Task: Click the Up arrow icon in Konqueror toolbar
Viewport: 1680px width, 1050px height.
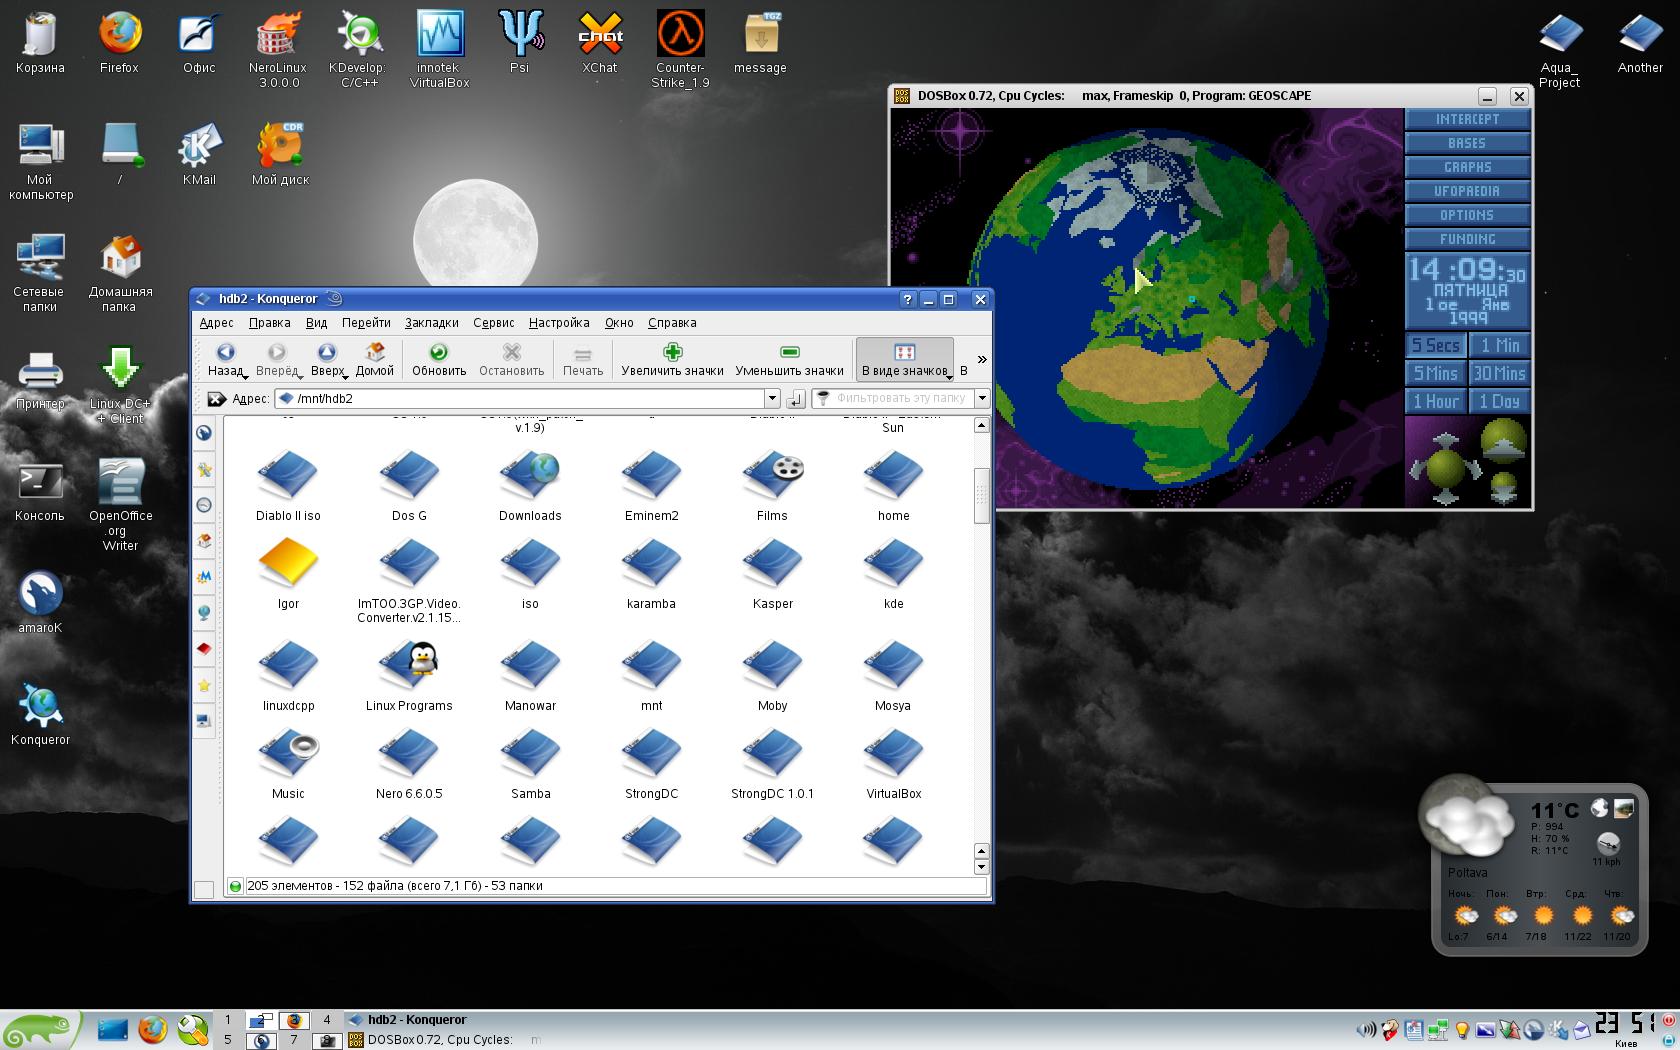Action: [327, 352]
